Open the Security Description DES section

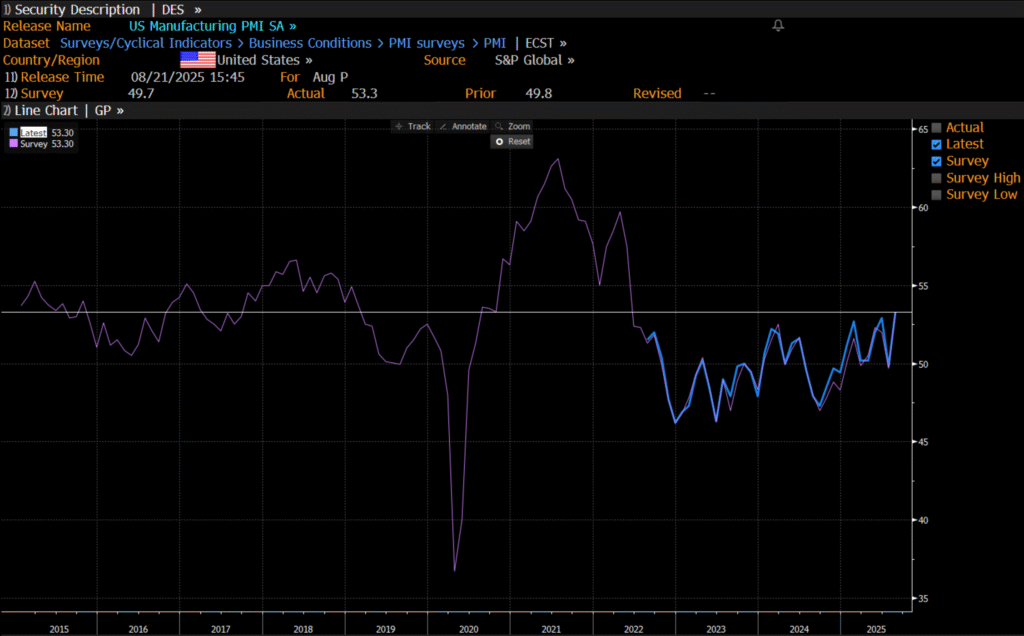[x=103, y=10]
